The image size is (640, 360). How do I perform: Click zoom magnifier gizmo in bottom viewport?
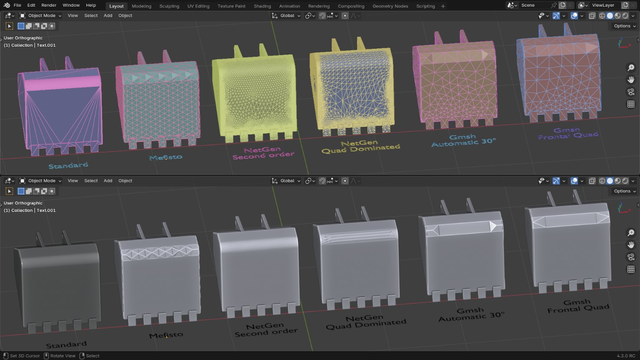point(631,233)
